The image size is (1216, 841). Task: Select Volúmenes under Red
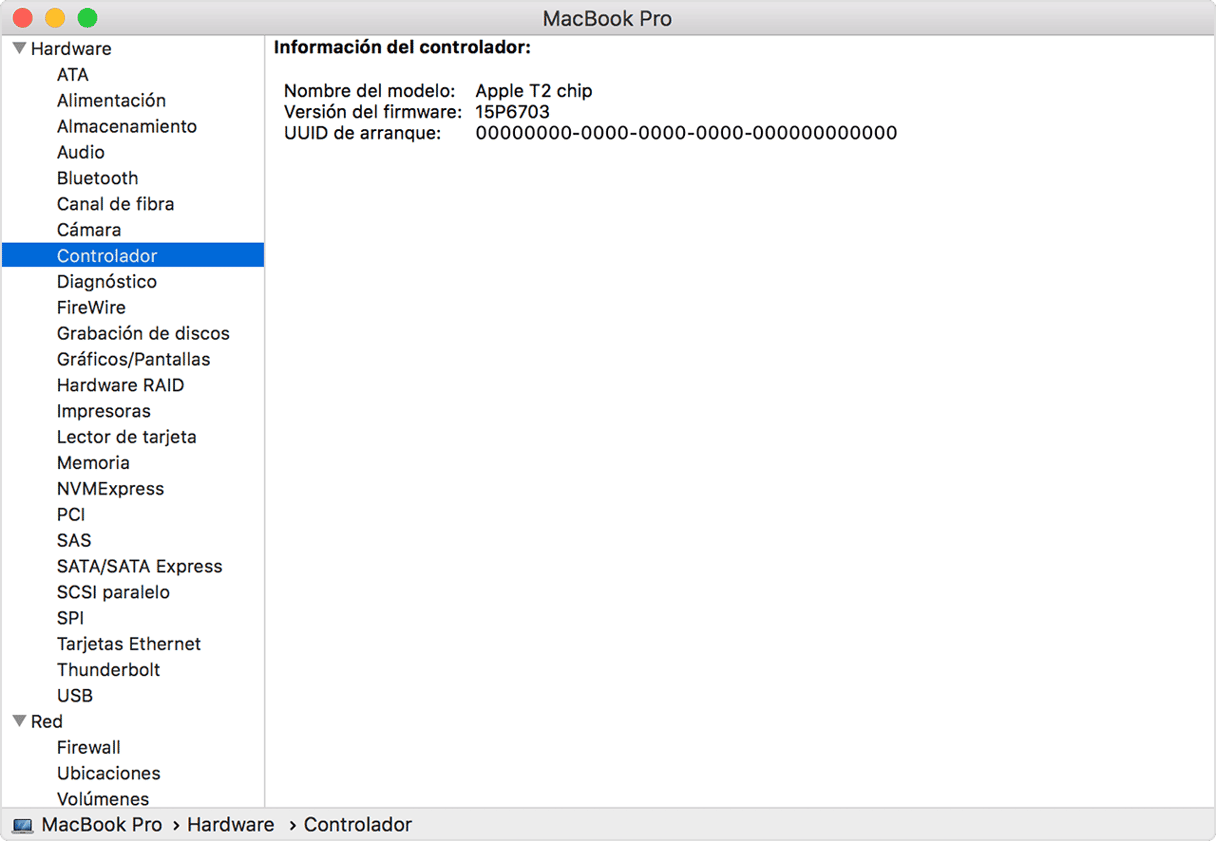click(103, 799)
